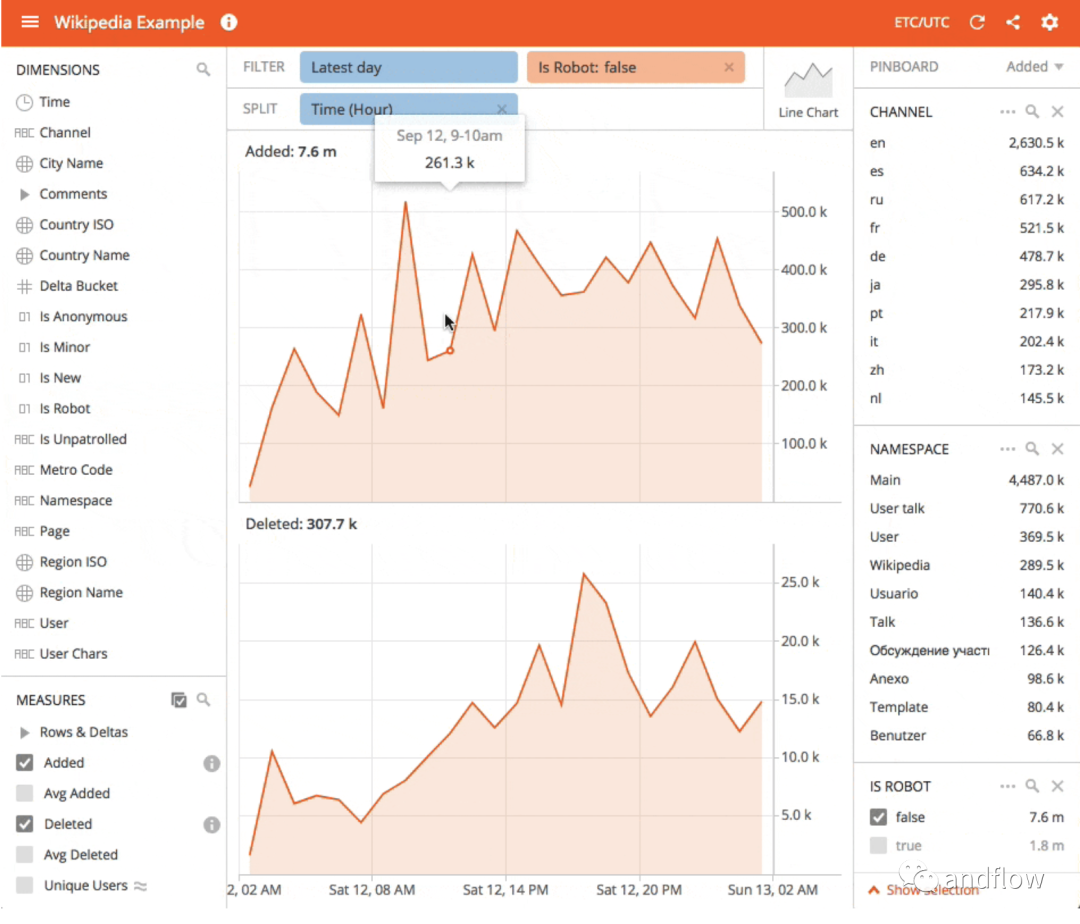The width and height of the screenshot is (1080, 924).
Task: Filter by the 'Wikipedia' namespace row
Action: tap(966, 565)
